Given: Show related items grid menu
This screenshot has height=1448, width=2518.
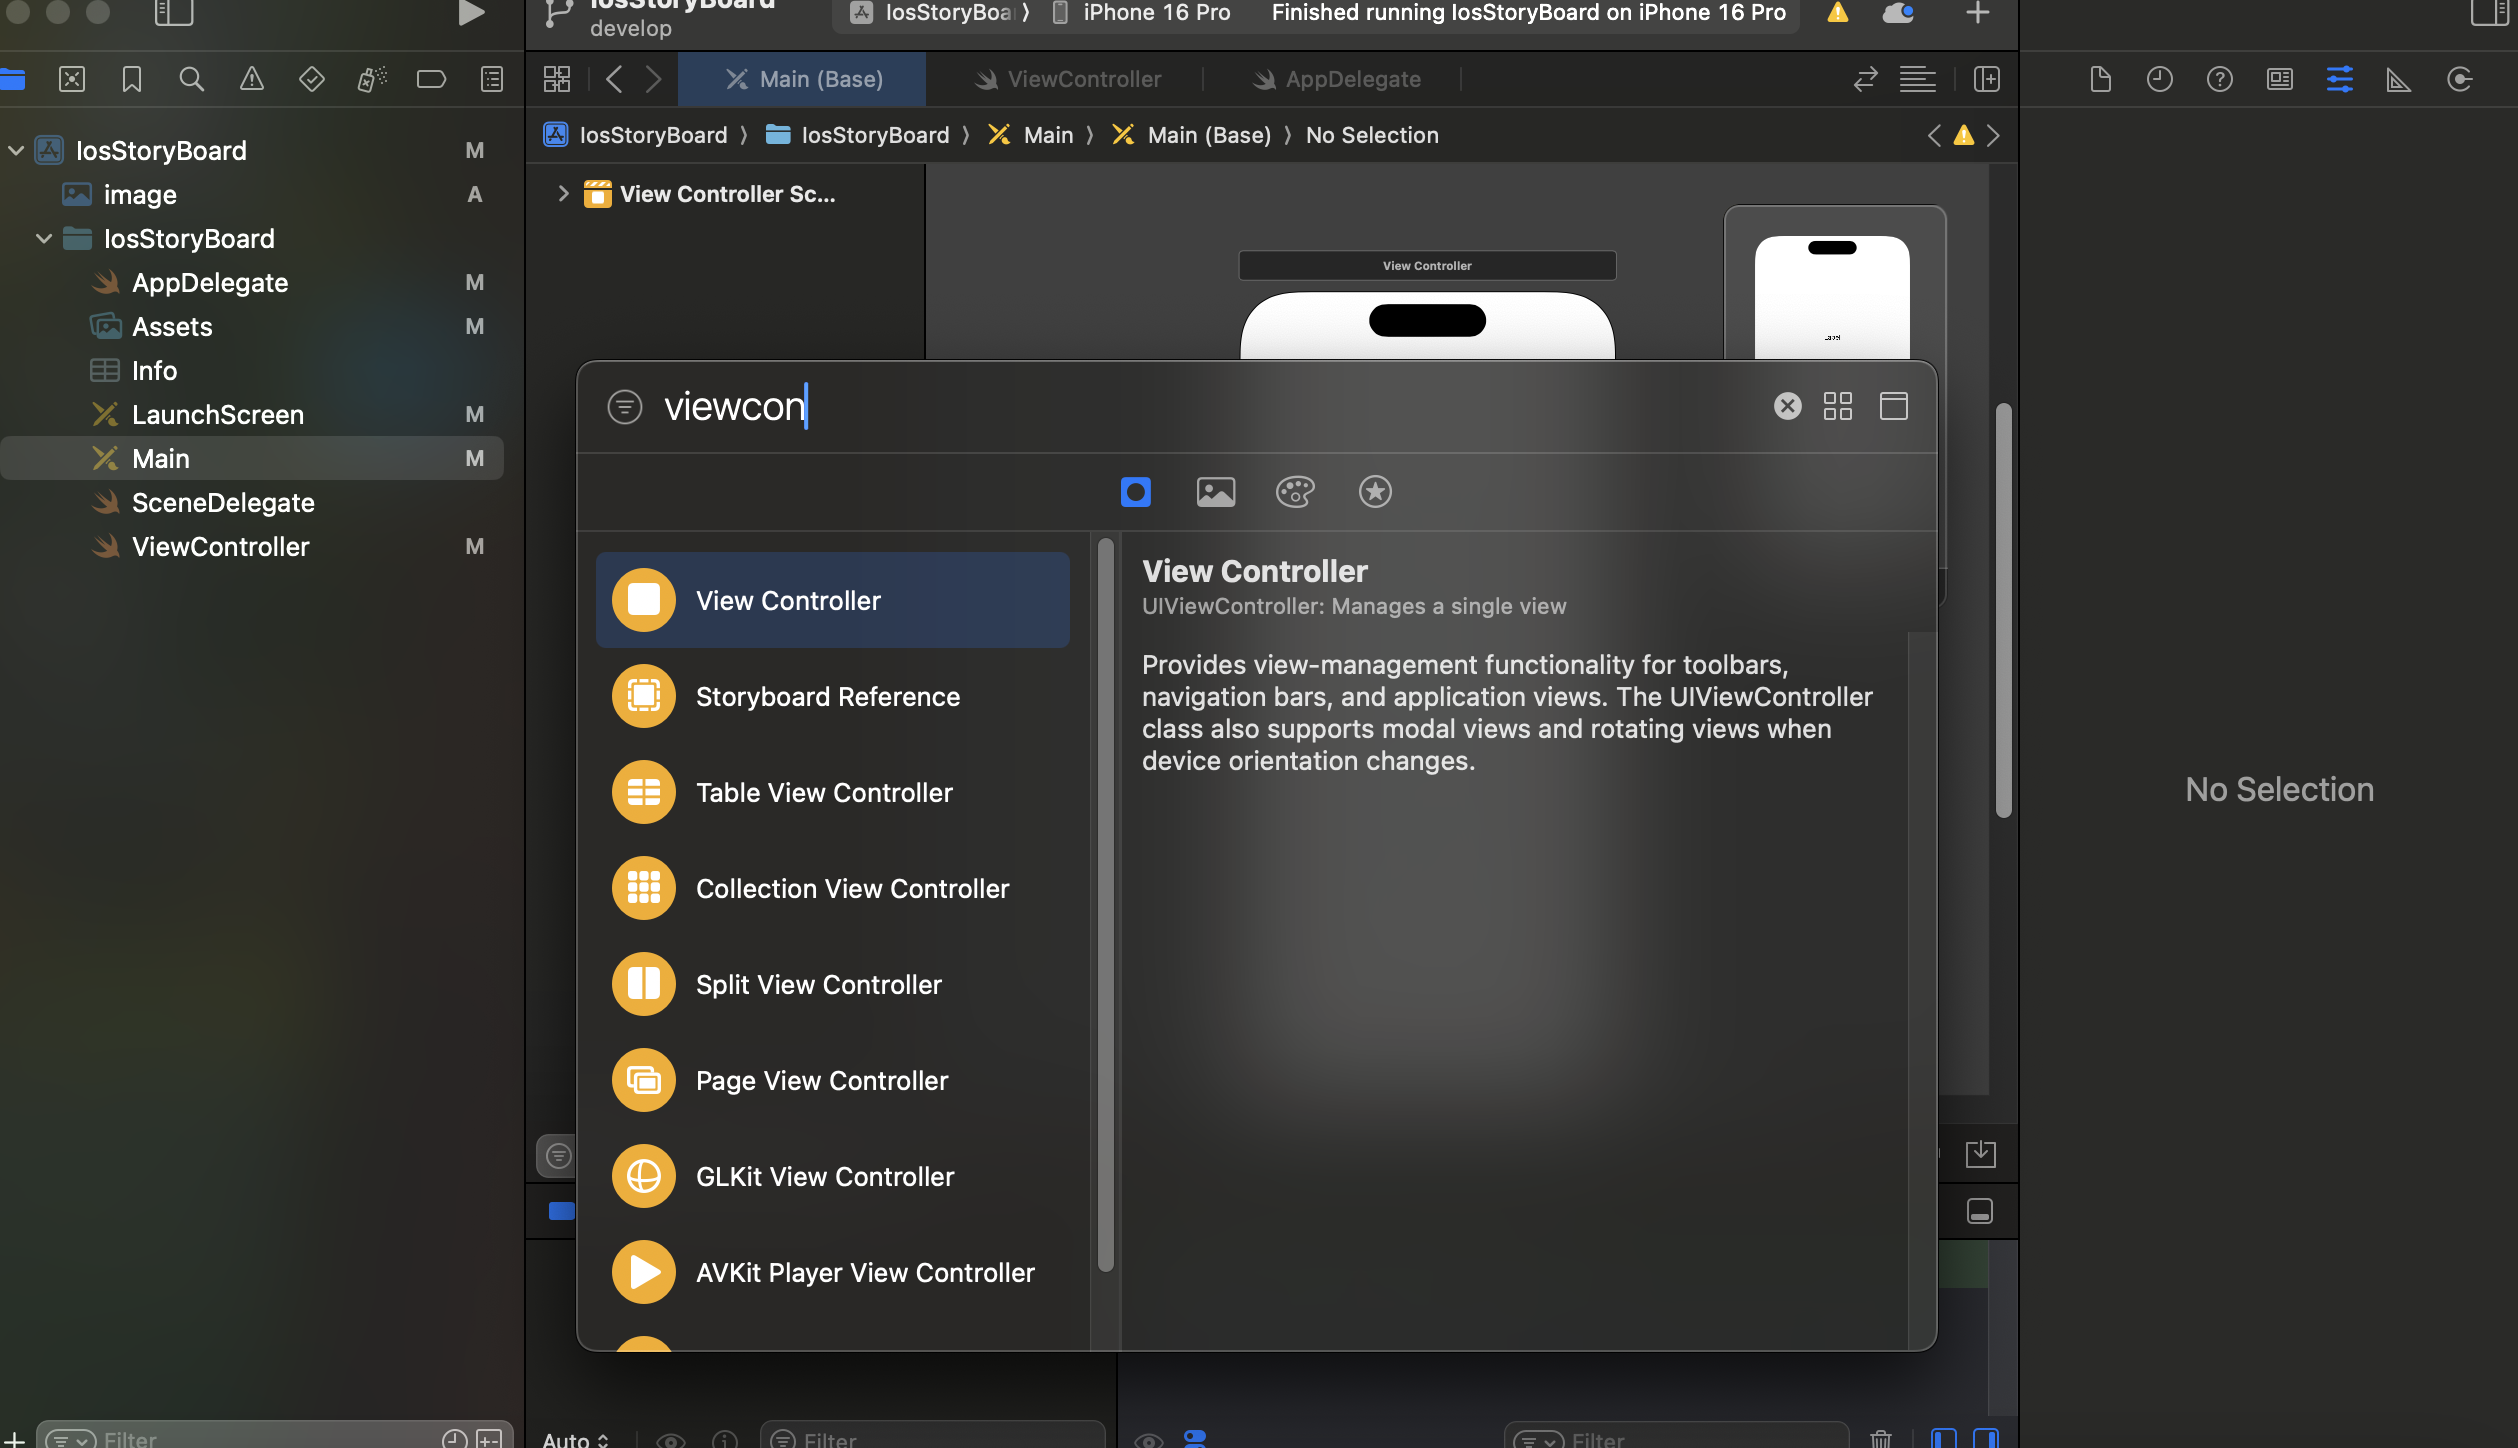Looking at the screenshot, I should click(x=557, y=79).
